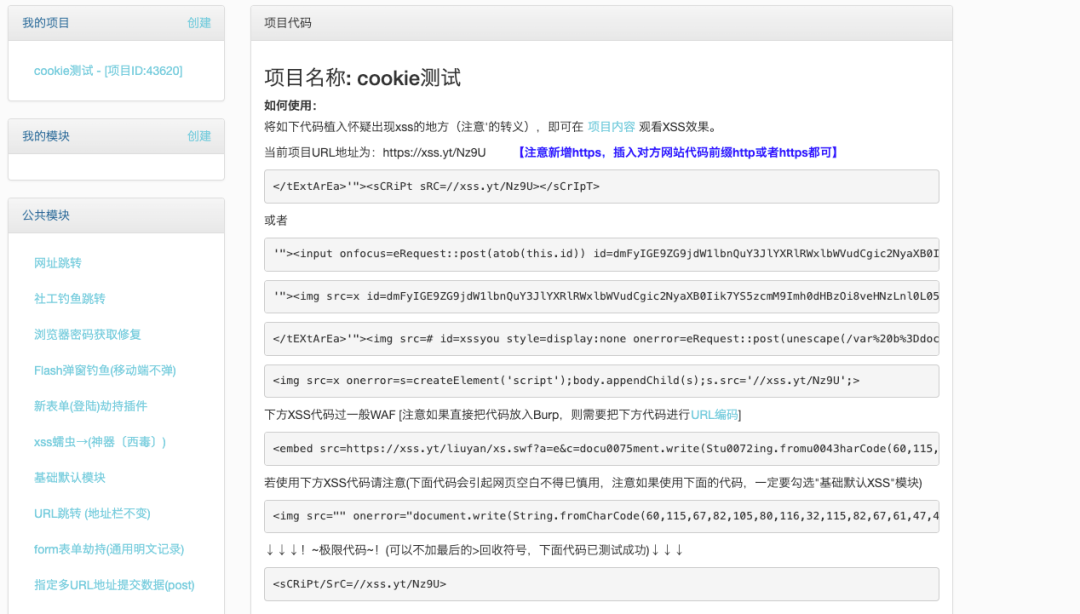Click the 公共模块 panel header
1080x614 pixels.
point(116,215)
